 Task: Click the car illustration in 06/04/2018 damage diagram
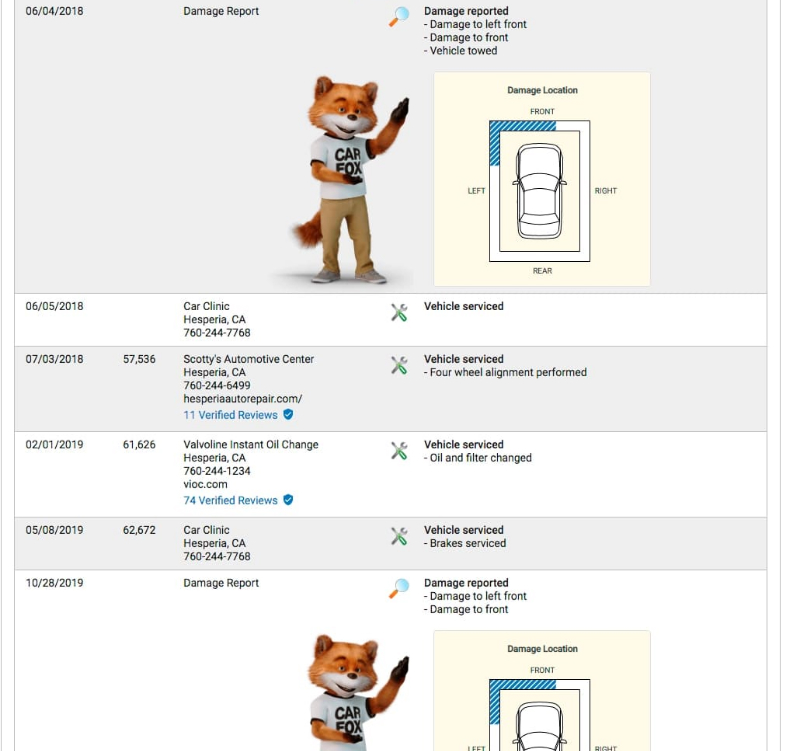tap(539, 190)
